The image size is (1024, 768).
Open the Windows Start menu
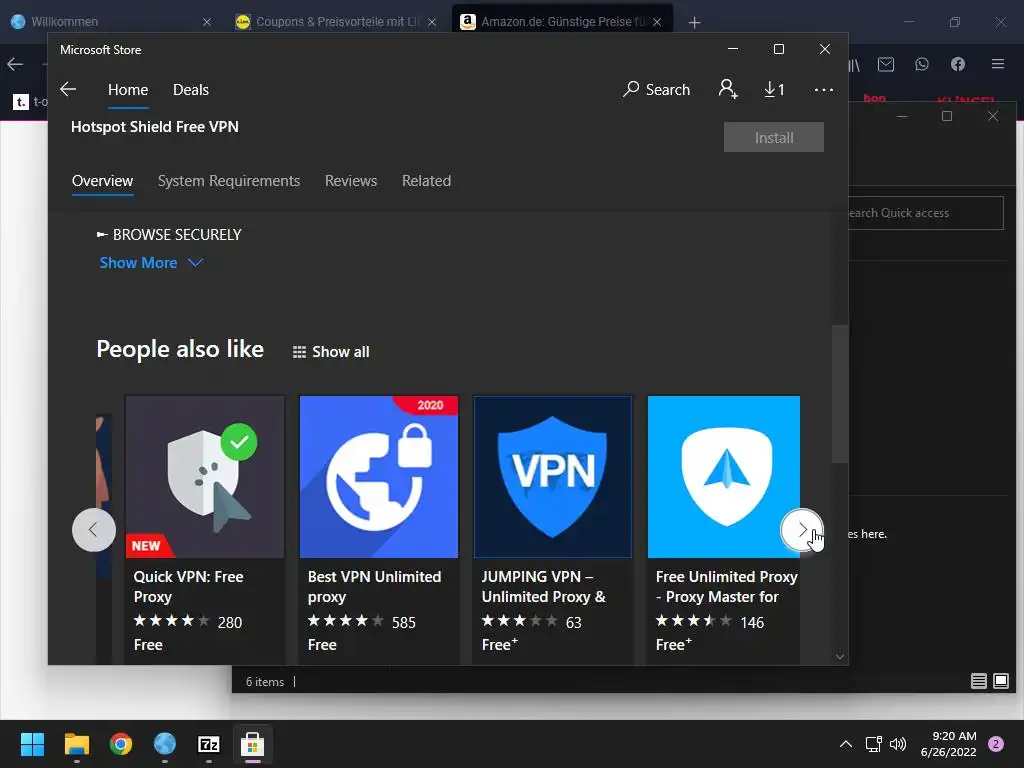(x=32, y=744)
